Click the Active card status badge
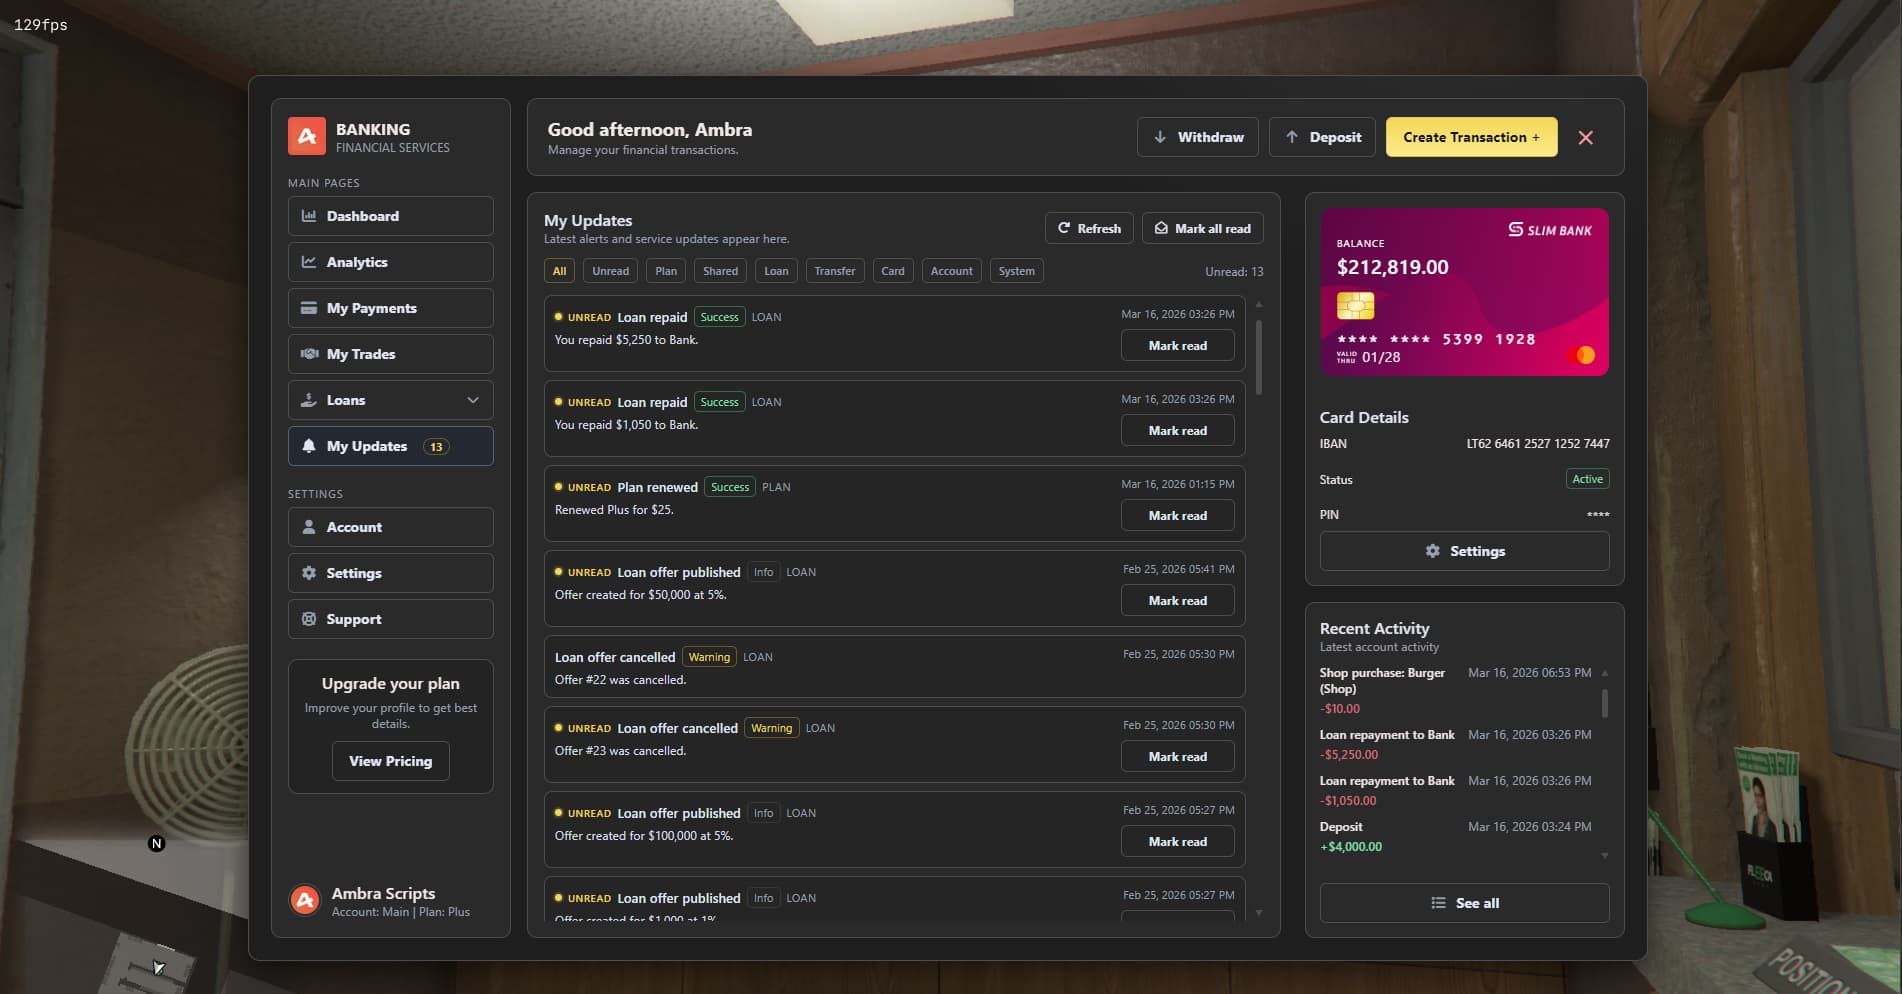The image size is (1902, 994). pos(1587,479)
